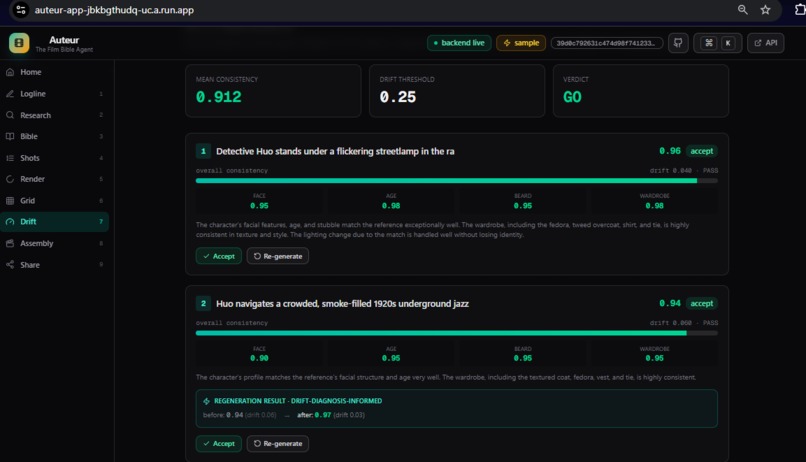
Task: Click the Assembly icon in sidebar
Action: click(x=10, y=243)
